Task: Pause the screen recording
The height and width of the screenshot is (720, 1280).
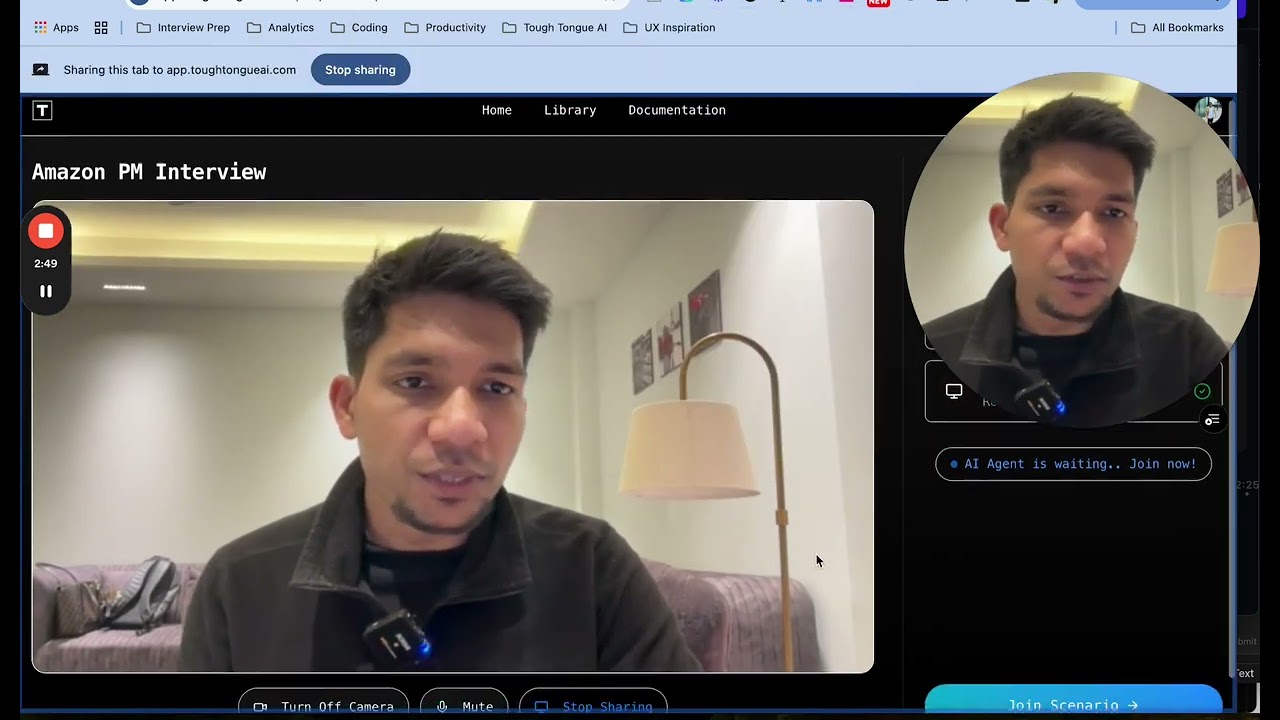Action: click(46, 291)
